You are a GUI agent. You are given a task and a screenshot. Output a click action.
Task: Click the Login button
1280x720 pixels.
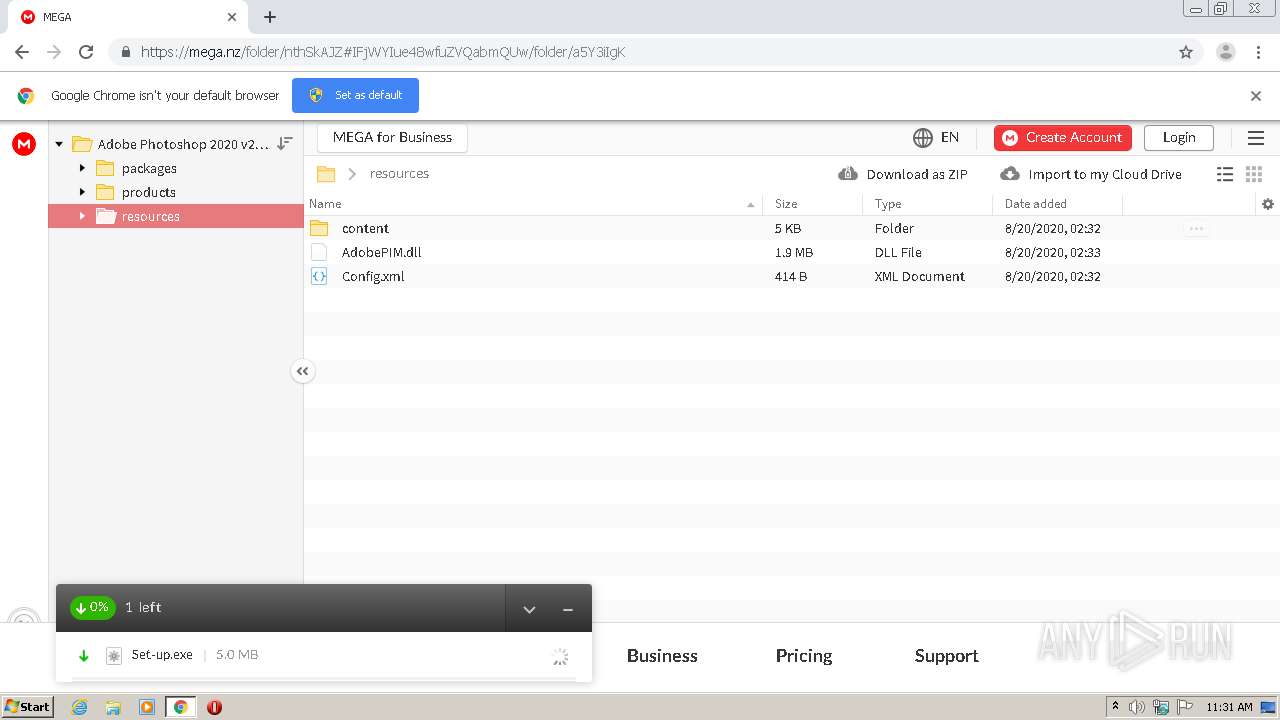click(1179, 138)
